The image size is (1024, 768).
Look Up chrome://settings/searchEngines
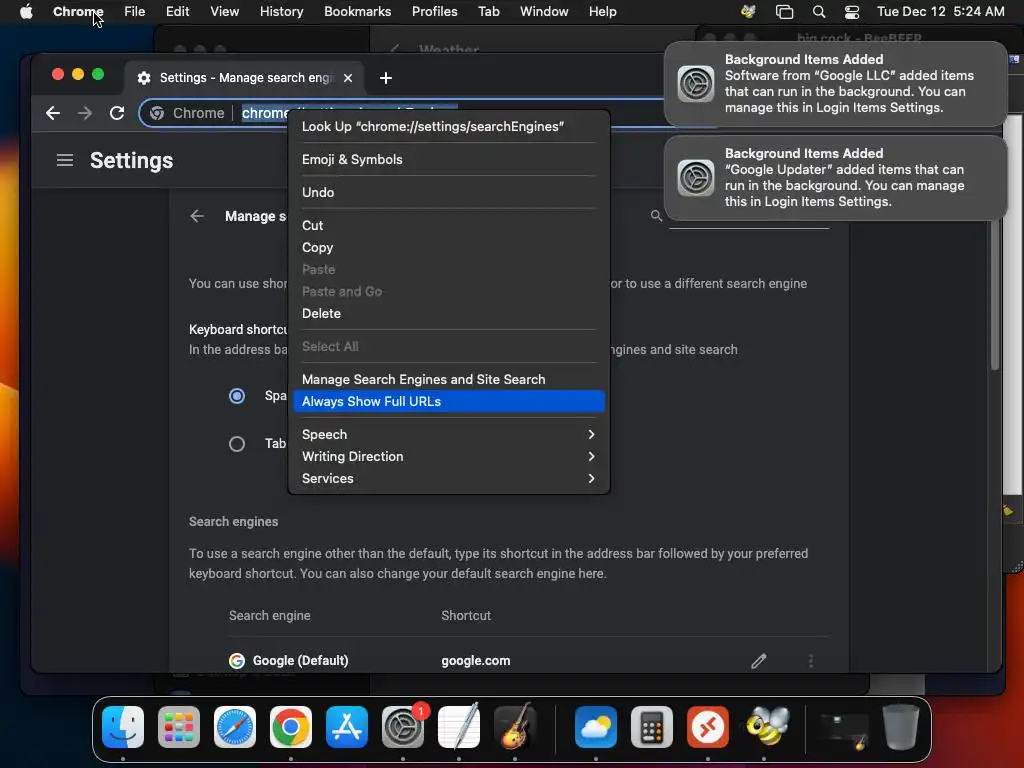click(x=449, y=127)
